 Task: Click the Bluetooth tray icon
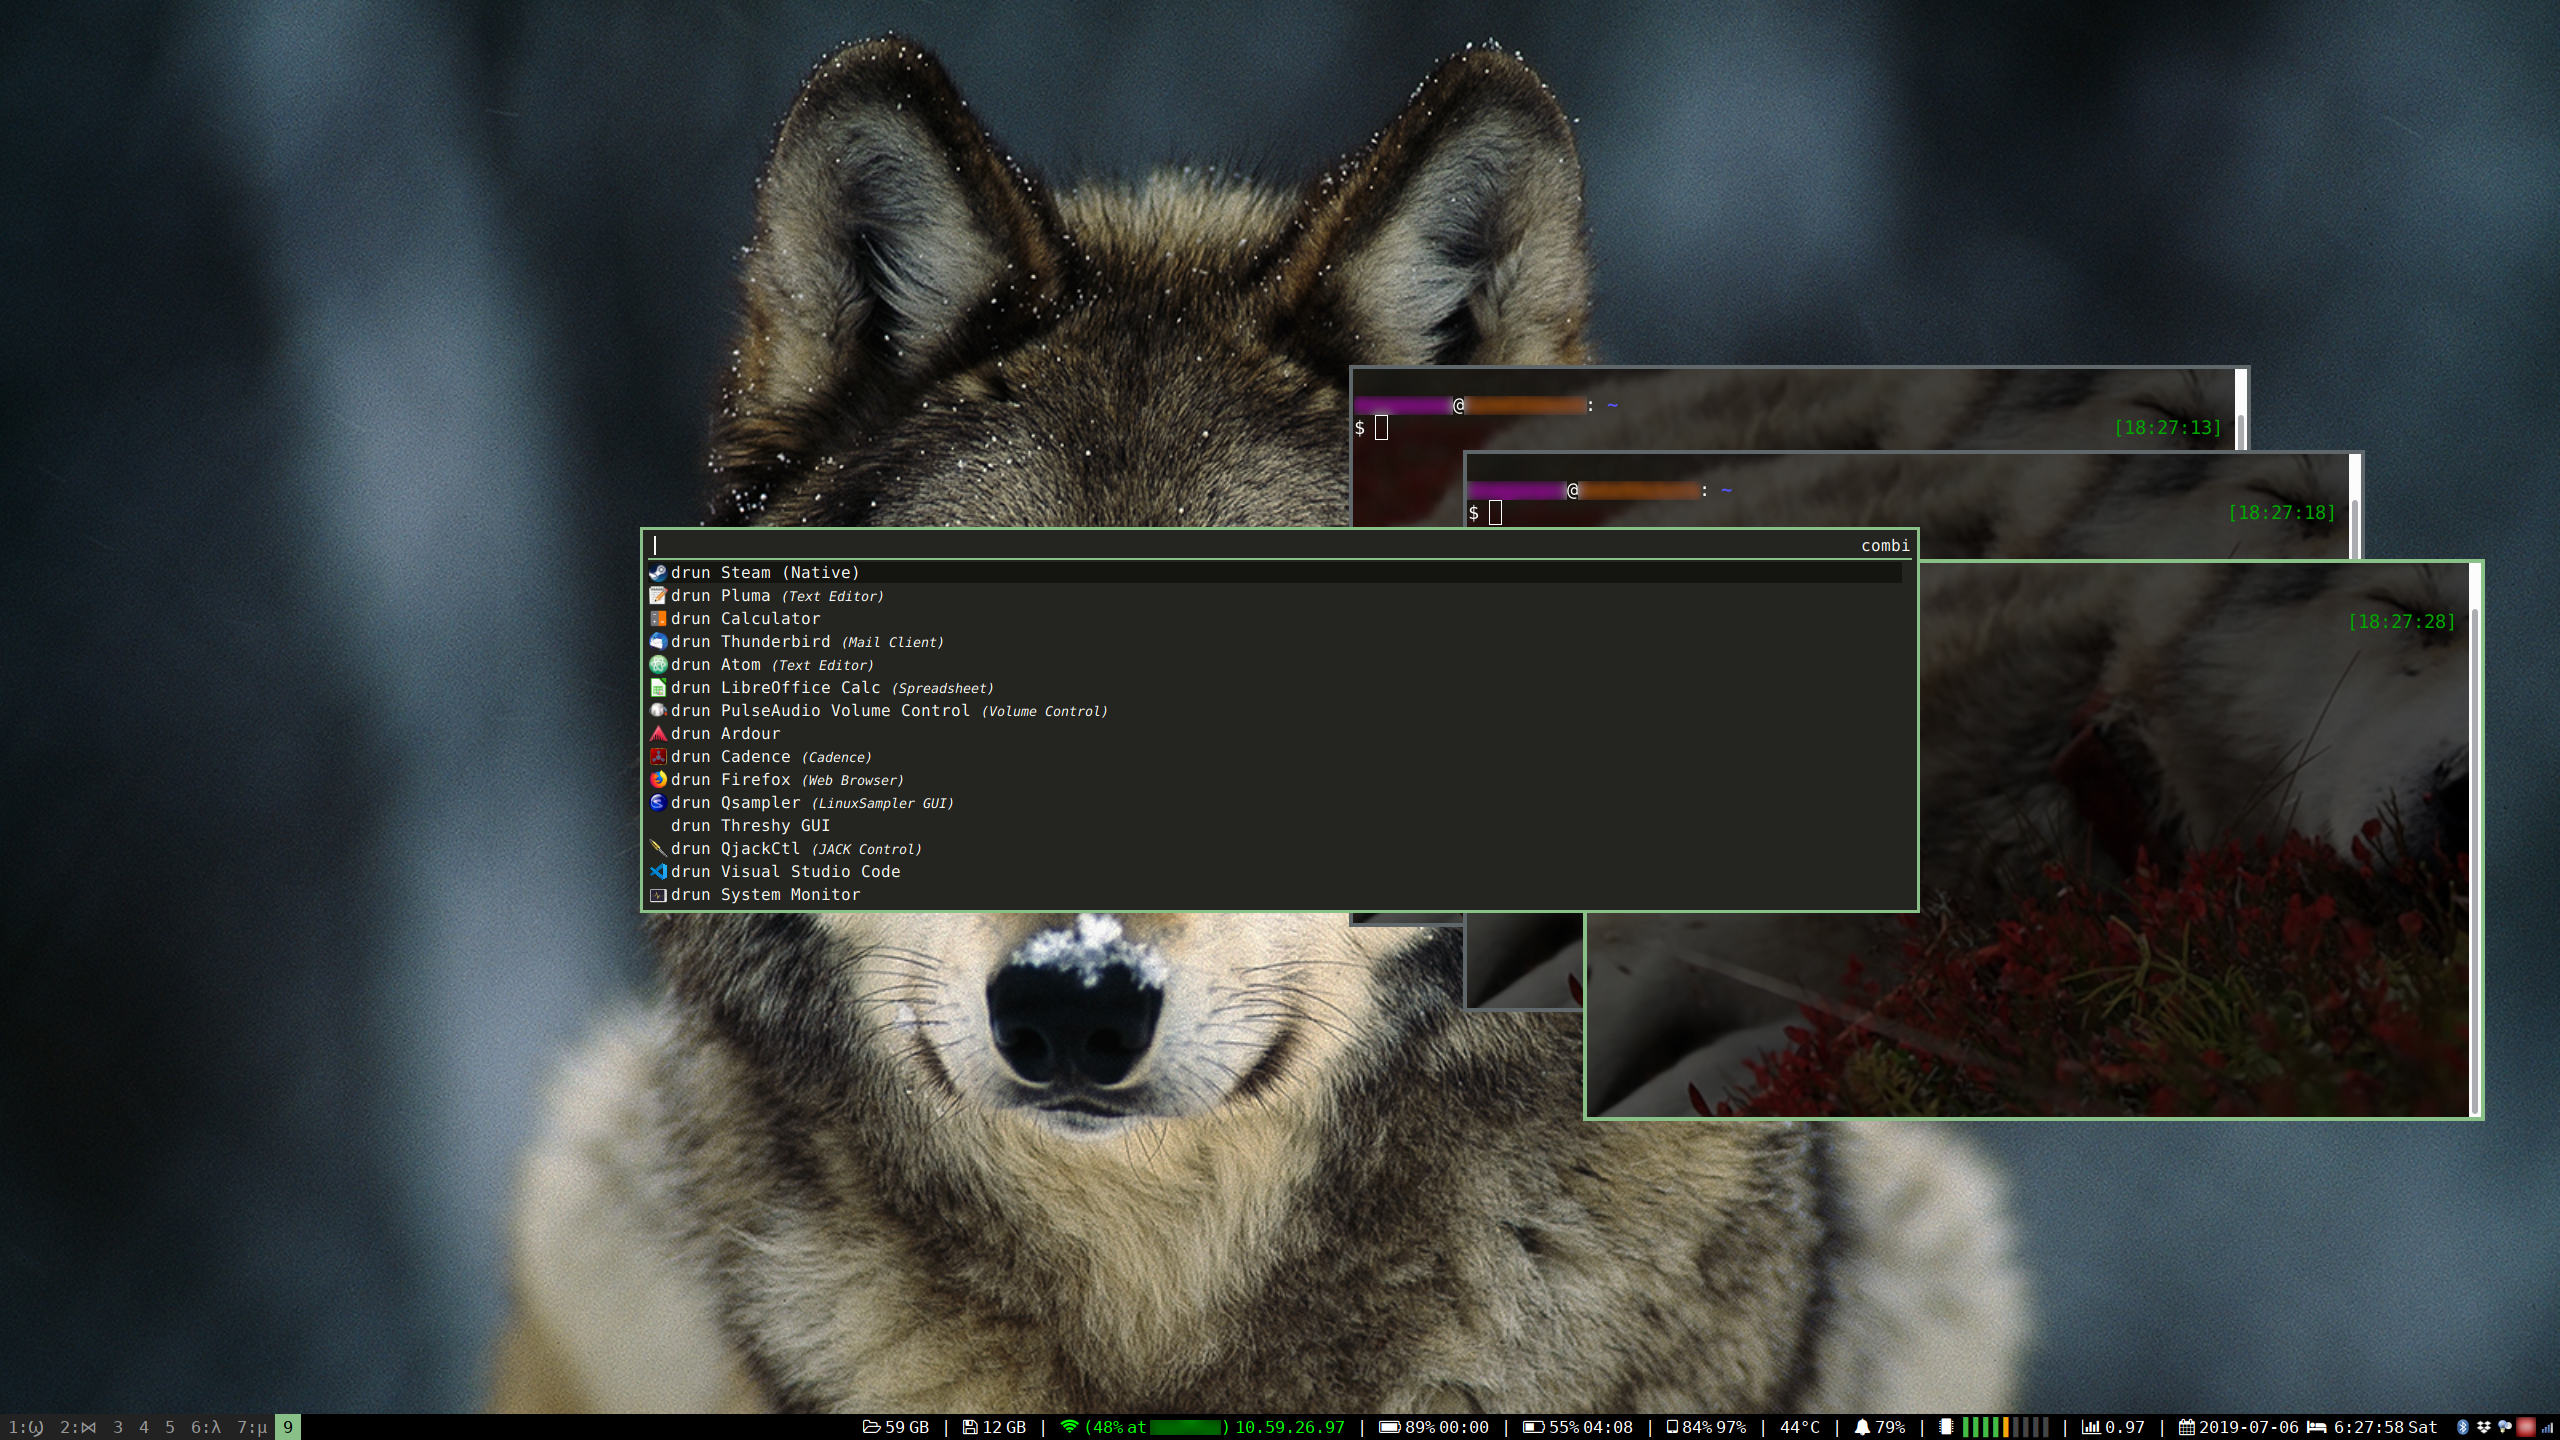pyautogui.click(x=2463, y=1427)
